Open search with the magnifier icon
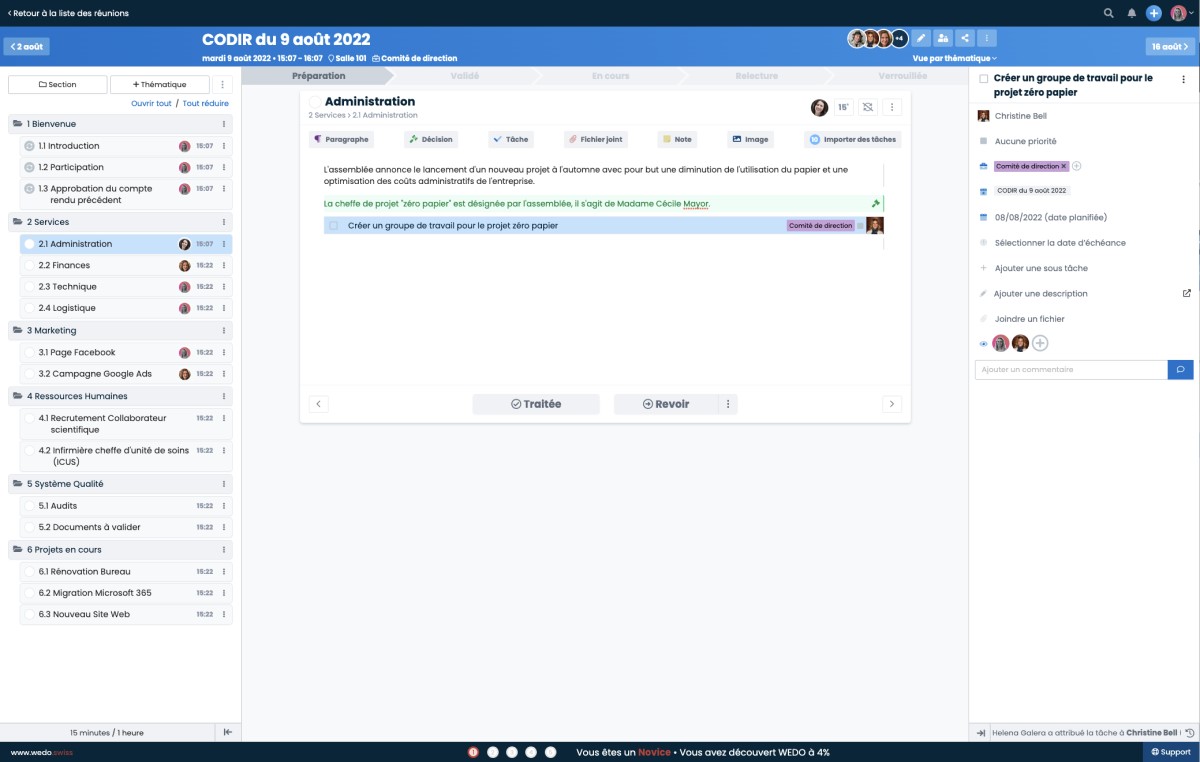This screenshot has height=762, width=1200. [1108, 13]
